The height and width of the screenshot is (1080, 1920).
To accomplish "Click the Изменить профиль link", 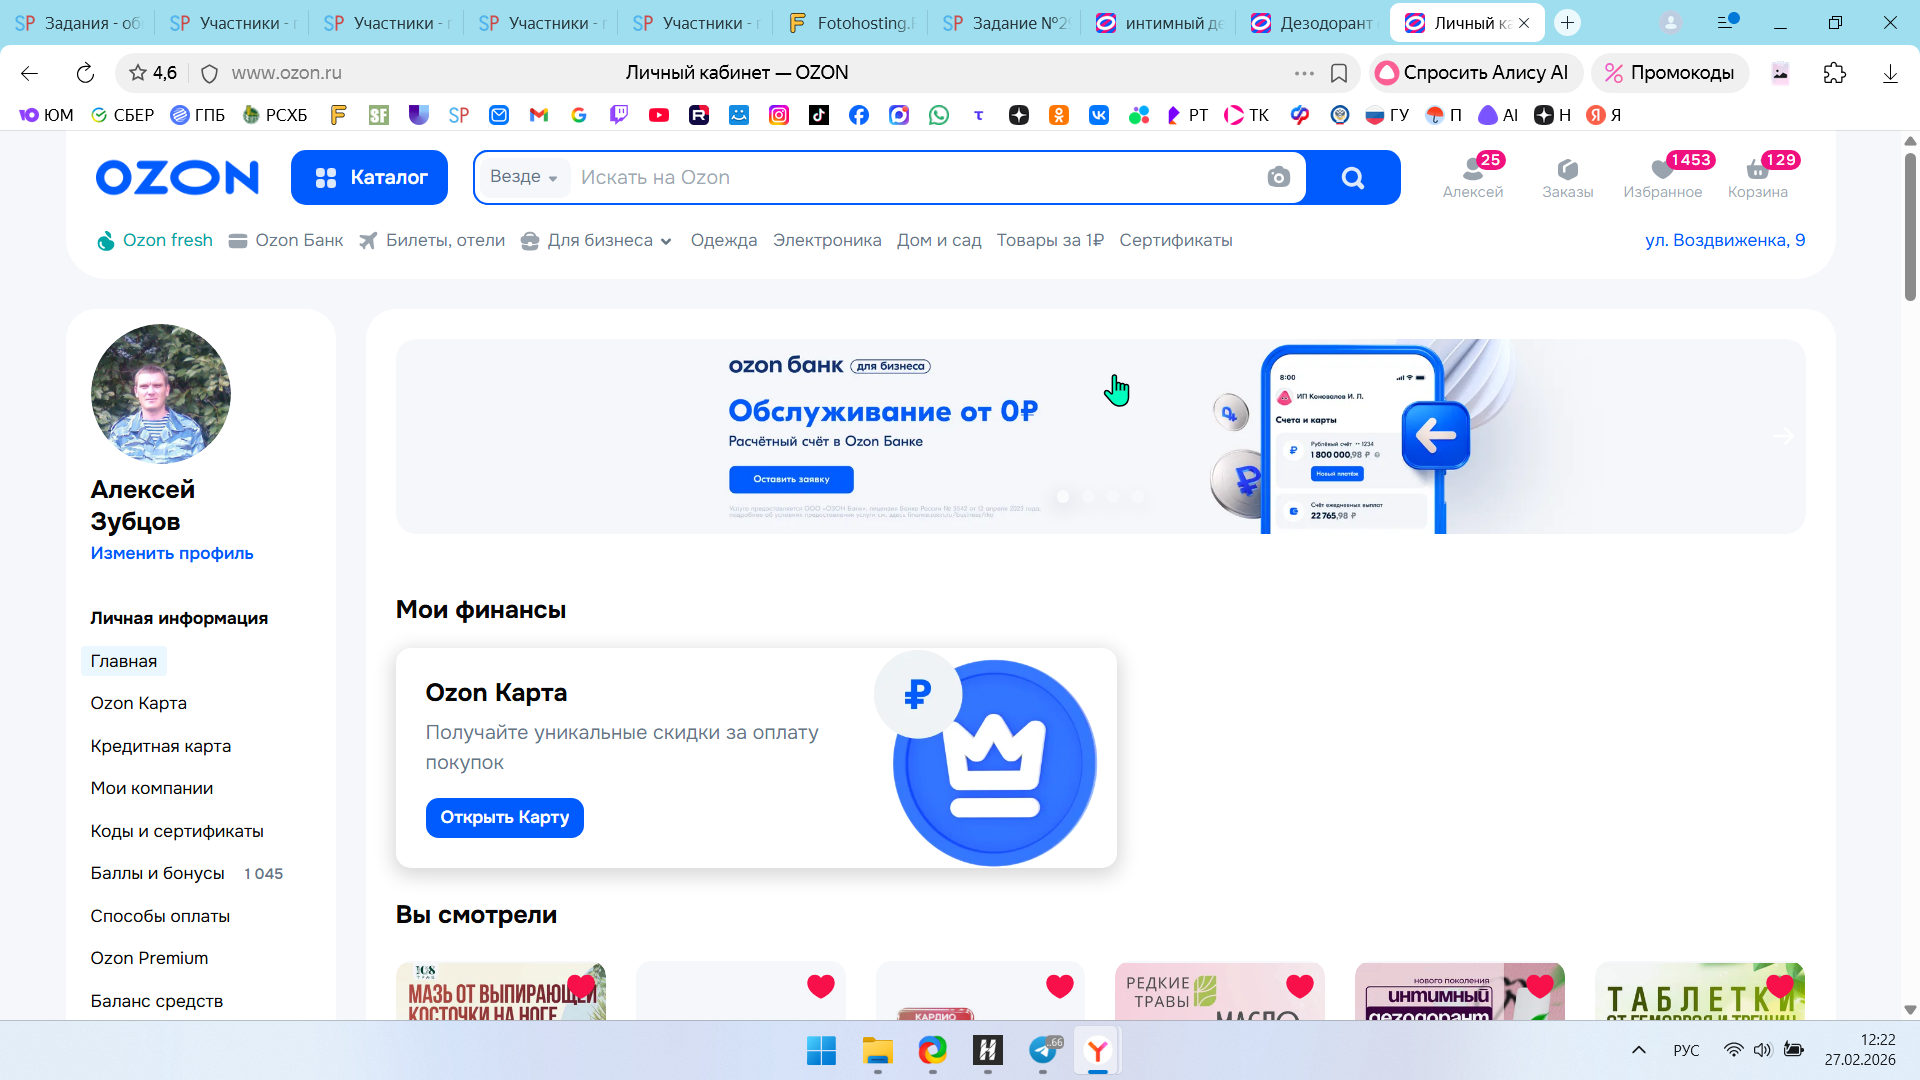I will tap(171, 553).
